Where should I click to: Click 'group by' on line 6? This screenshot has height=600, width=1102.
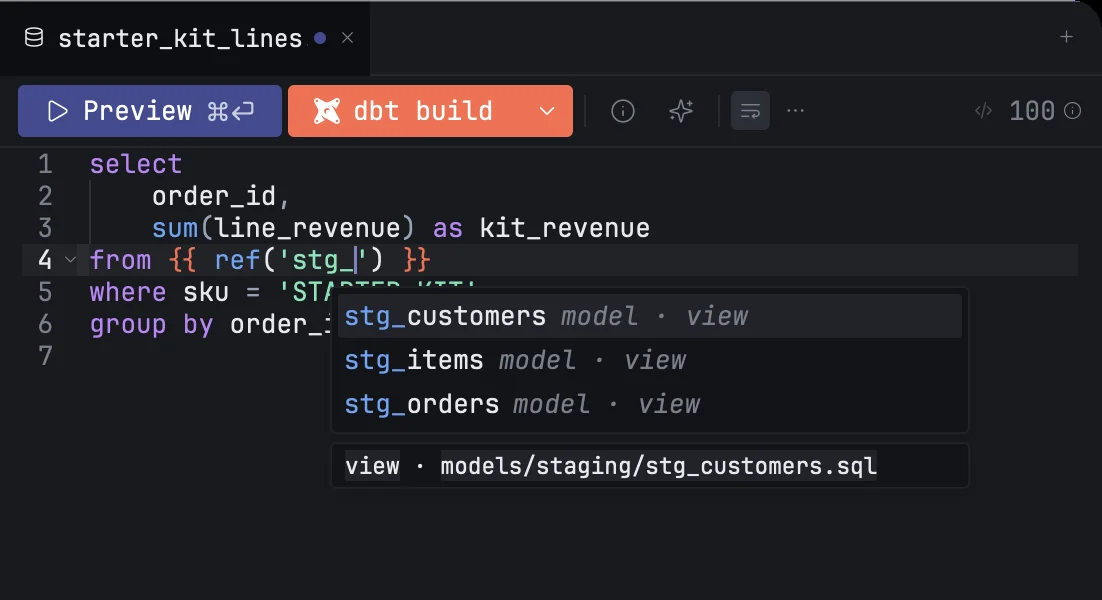point(151,325)
